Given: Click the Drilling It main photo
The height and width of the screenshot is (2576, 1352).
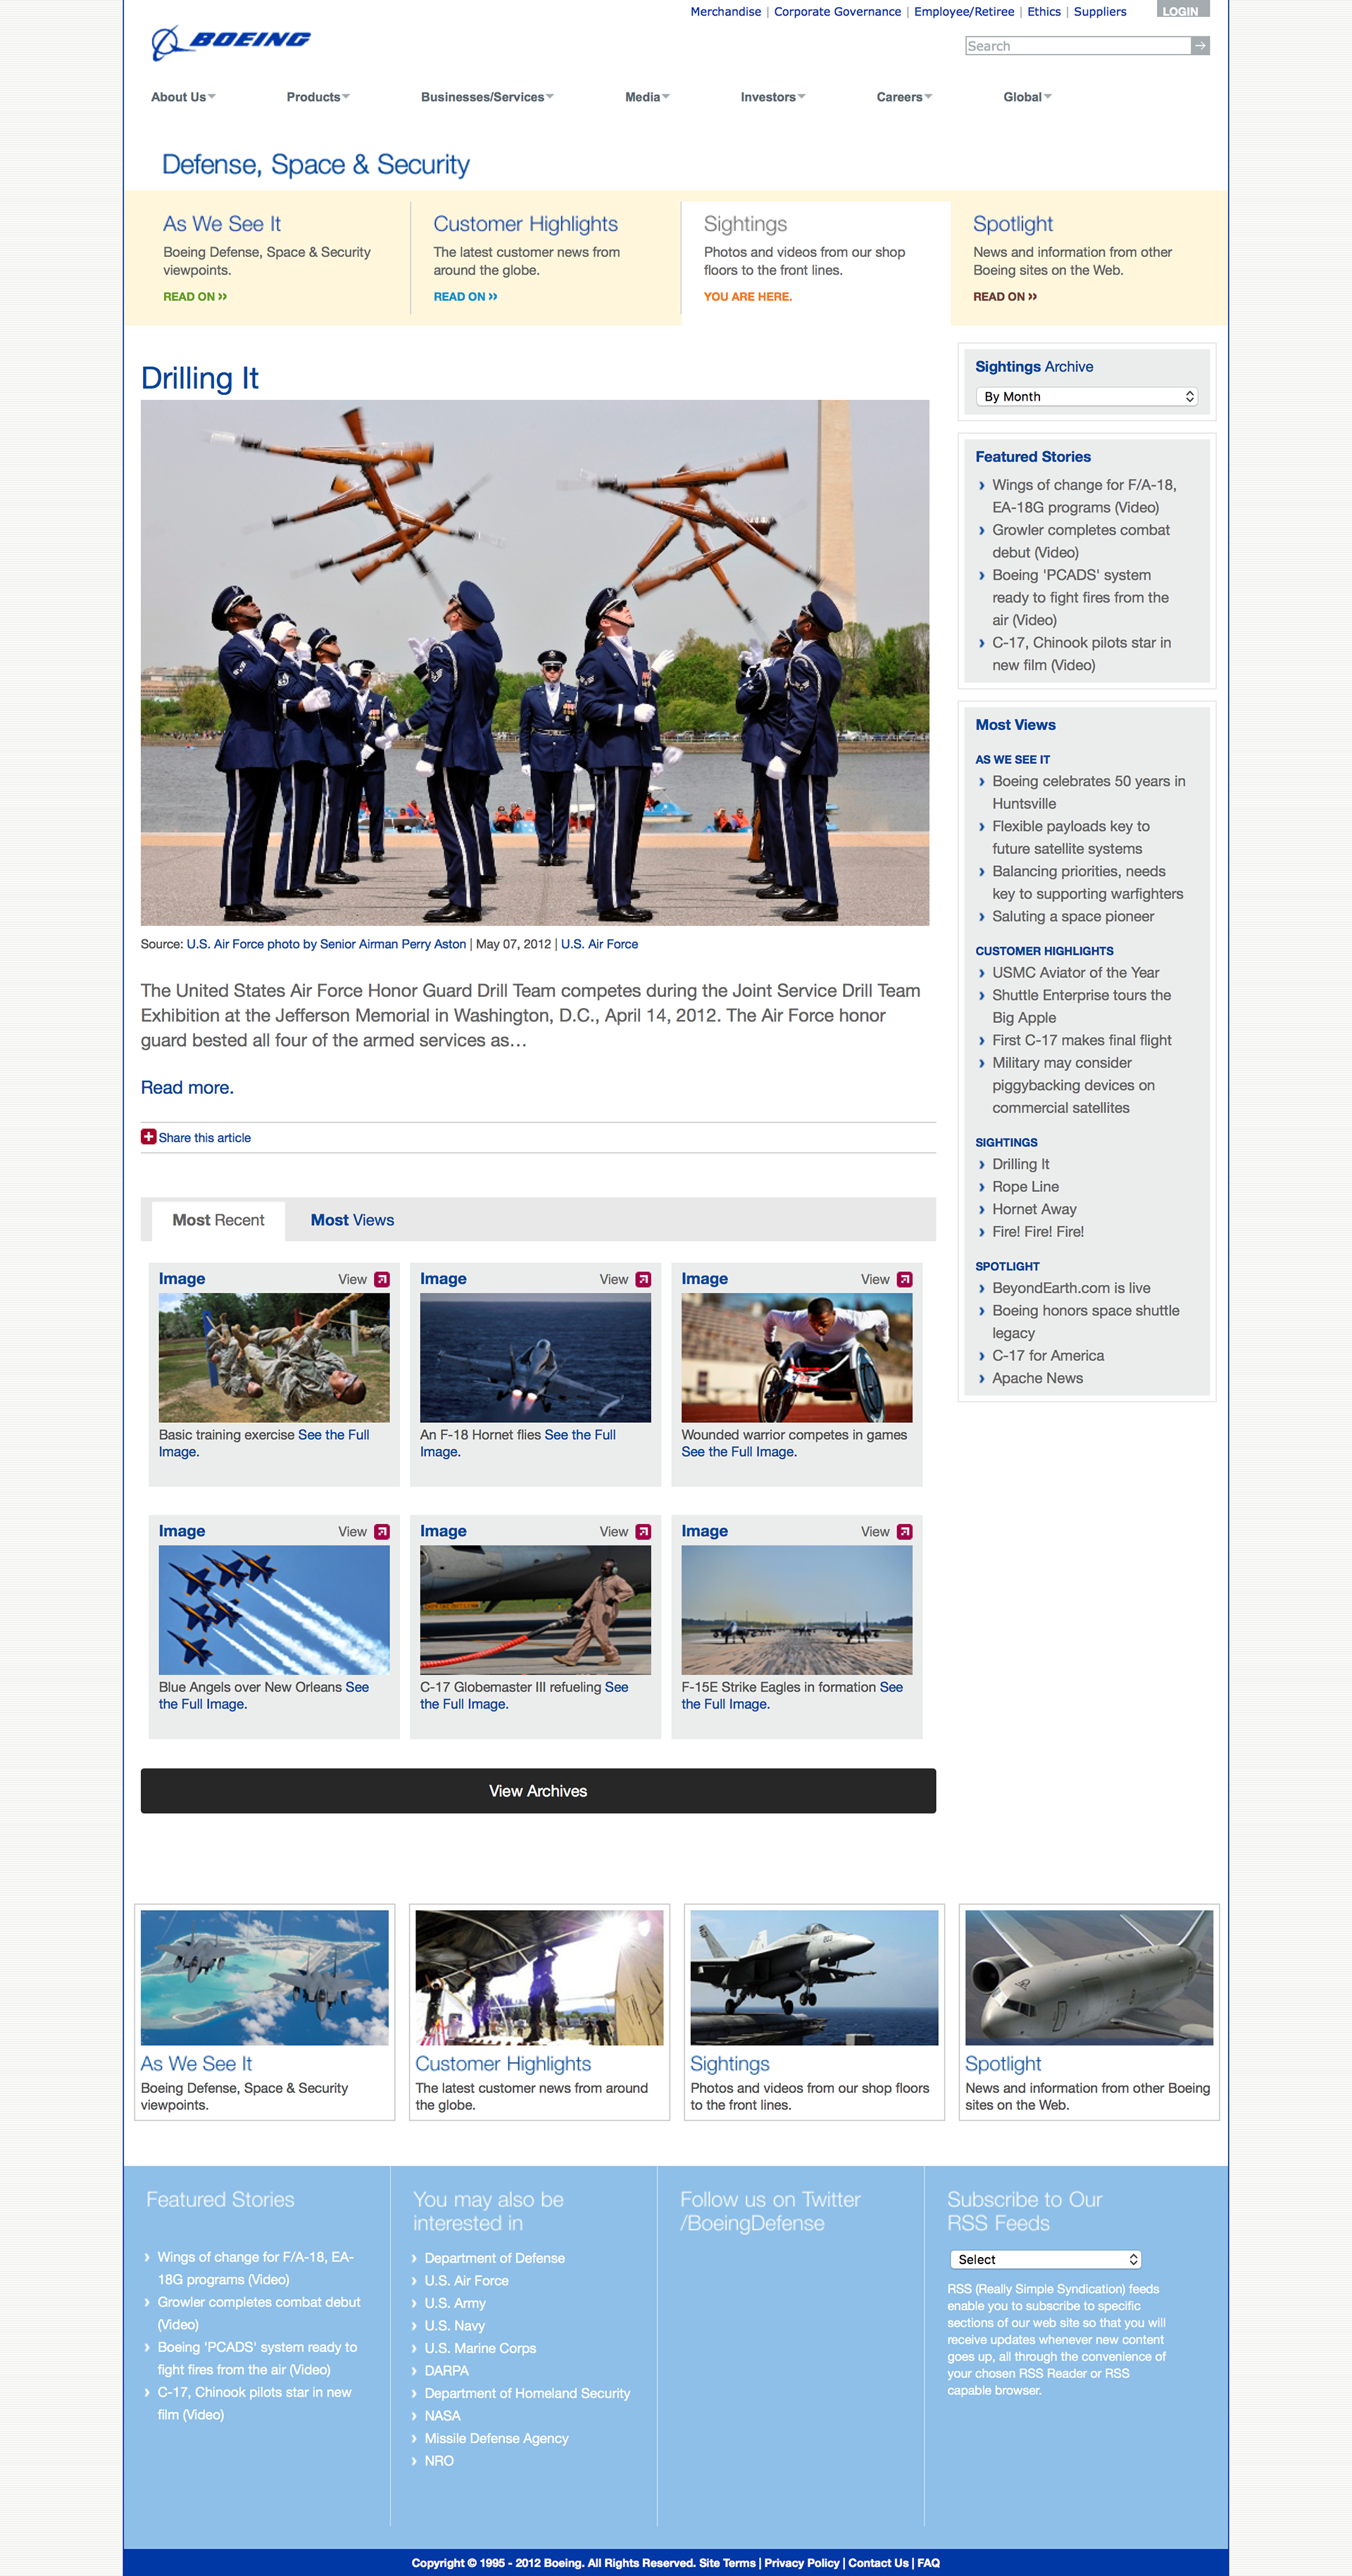Looking at the screenshot, I should pyautogui.click(x=535, y=662).
